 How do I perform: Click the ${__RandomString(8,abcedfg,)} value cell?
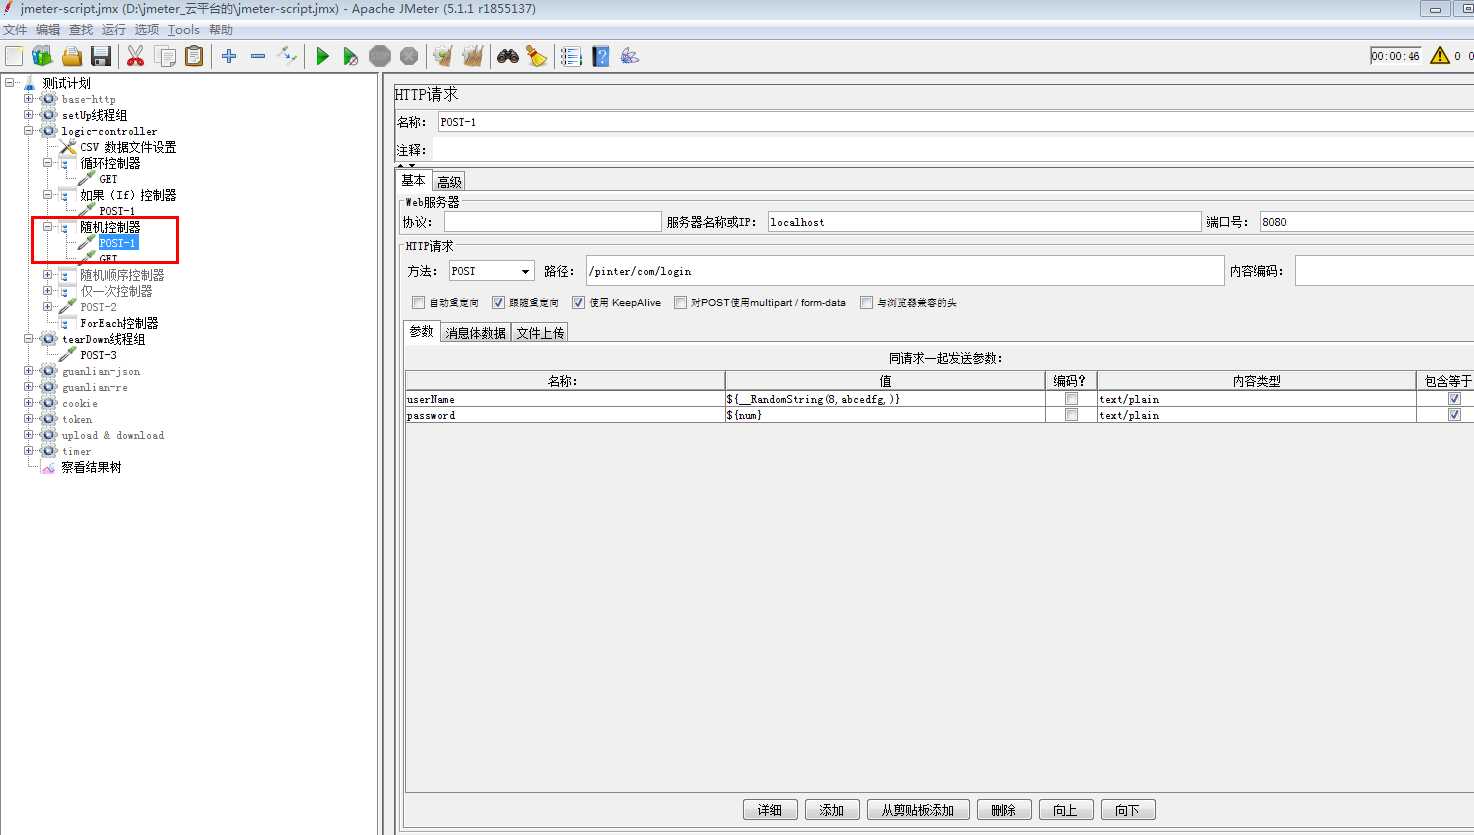[x=885, y=399]
